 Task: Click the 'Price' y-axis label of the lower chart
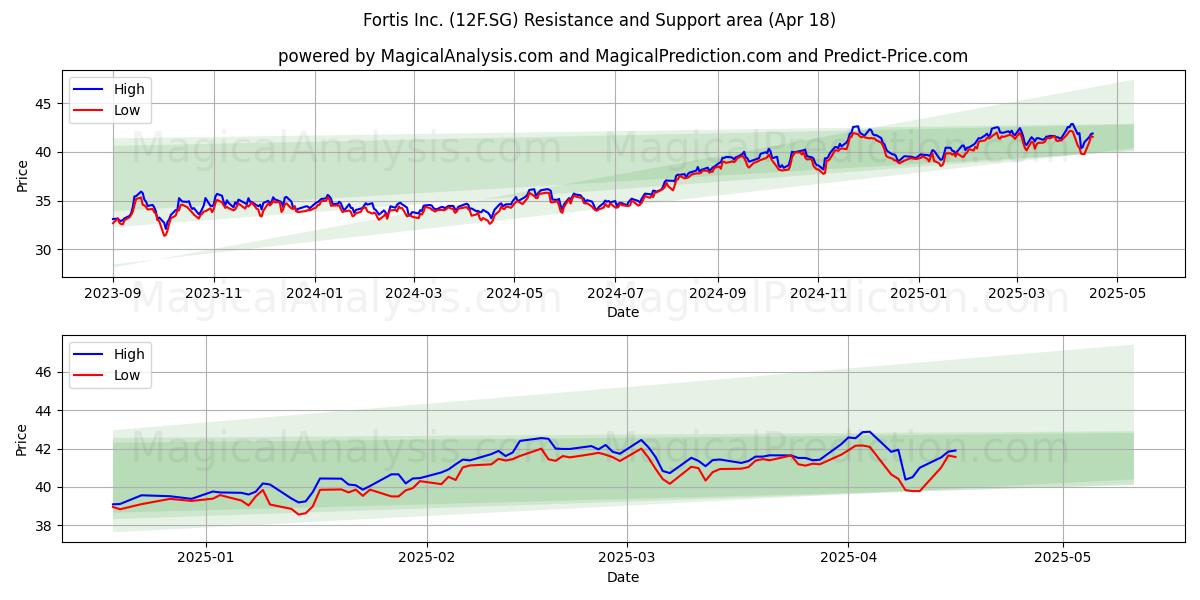coord(23,439)
